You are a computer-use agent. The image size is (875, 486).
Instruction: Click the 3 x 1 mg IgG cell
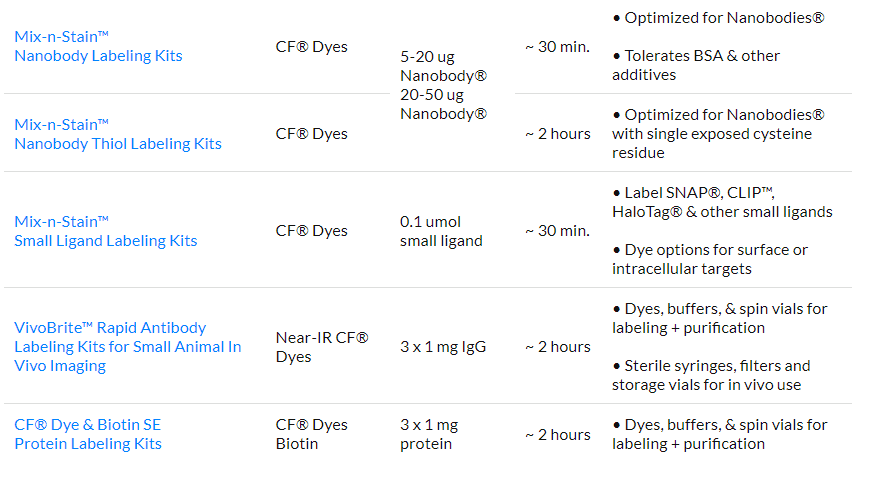coord(443,347)
